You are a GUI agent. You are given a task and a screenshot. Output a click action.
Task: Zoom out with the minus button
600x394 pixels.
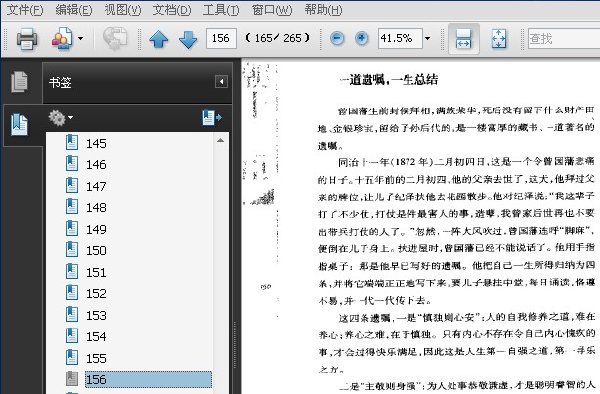pos(337,38)
